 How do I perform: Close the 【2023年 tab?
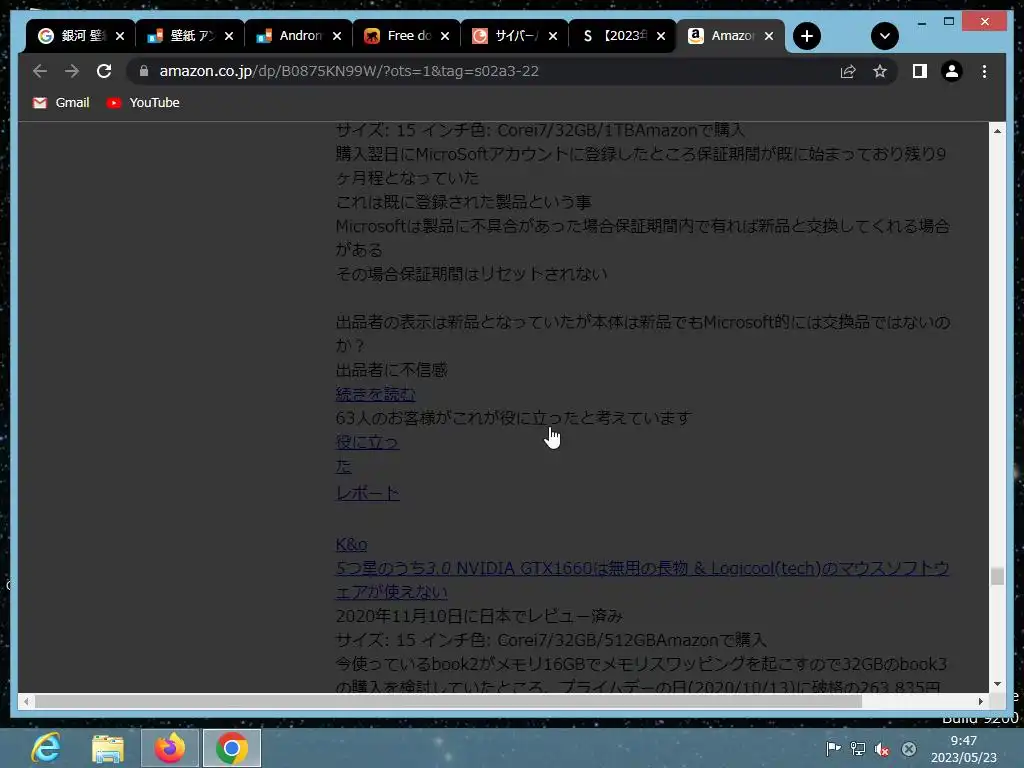point(661,36)
